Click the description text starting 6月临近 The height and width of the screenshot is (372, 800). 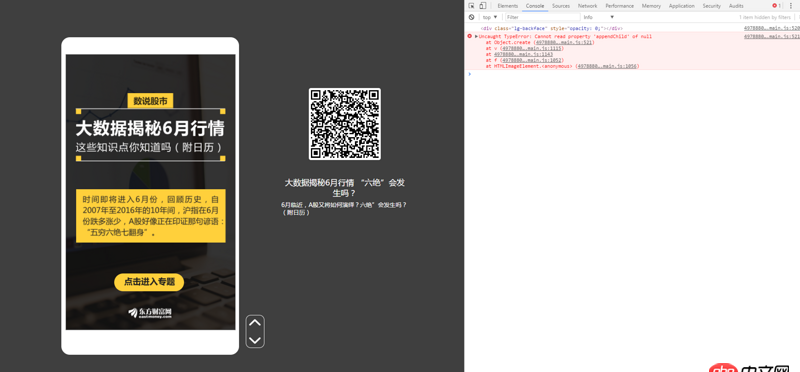point(344,208)
